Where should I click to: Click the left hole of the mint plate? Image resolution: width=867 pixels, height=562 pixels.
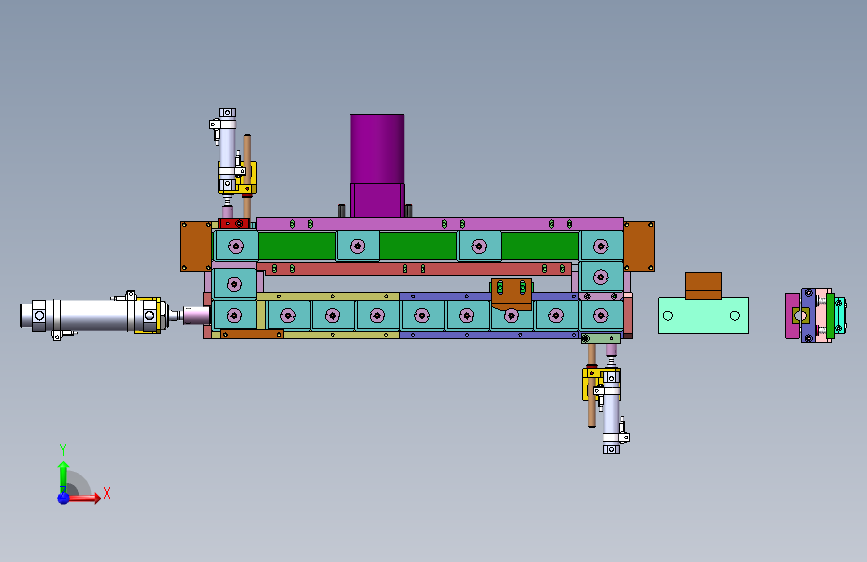(668, 316)
